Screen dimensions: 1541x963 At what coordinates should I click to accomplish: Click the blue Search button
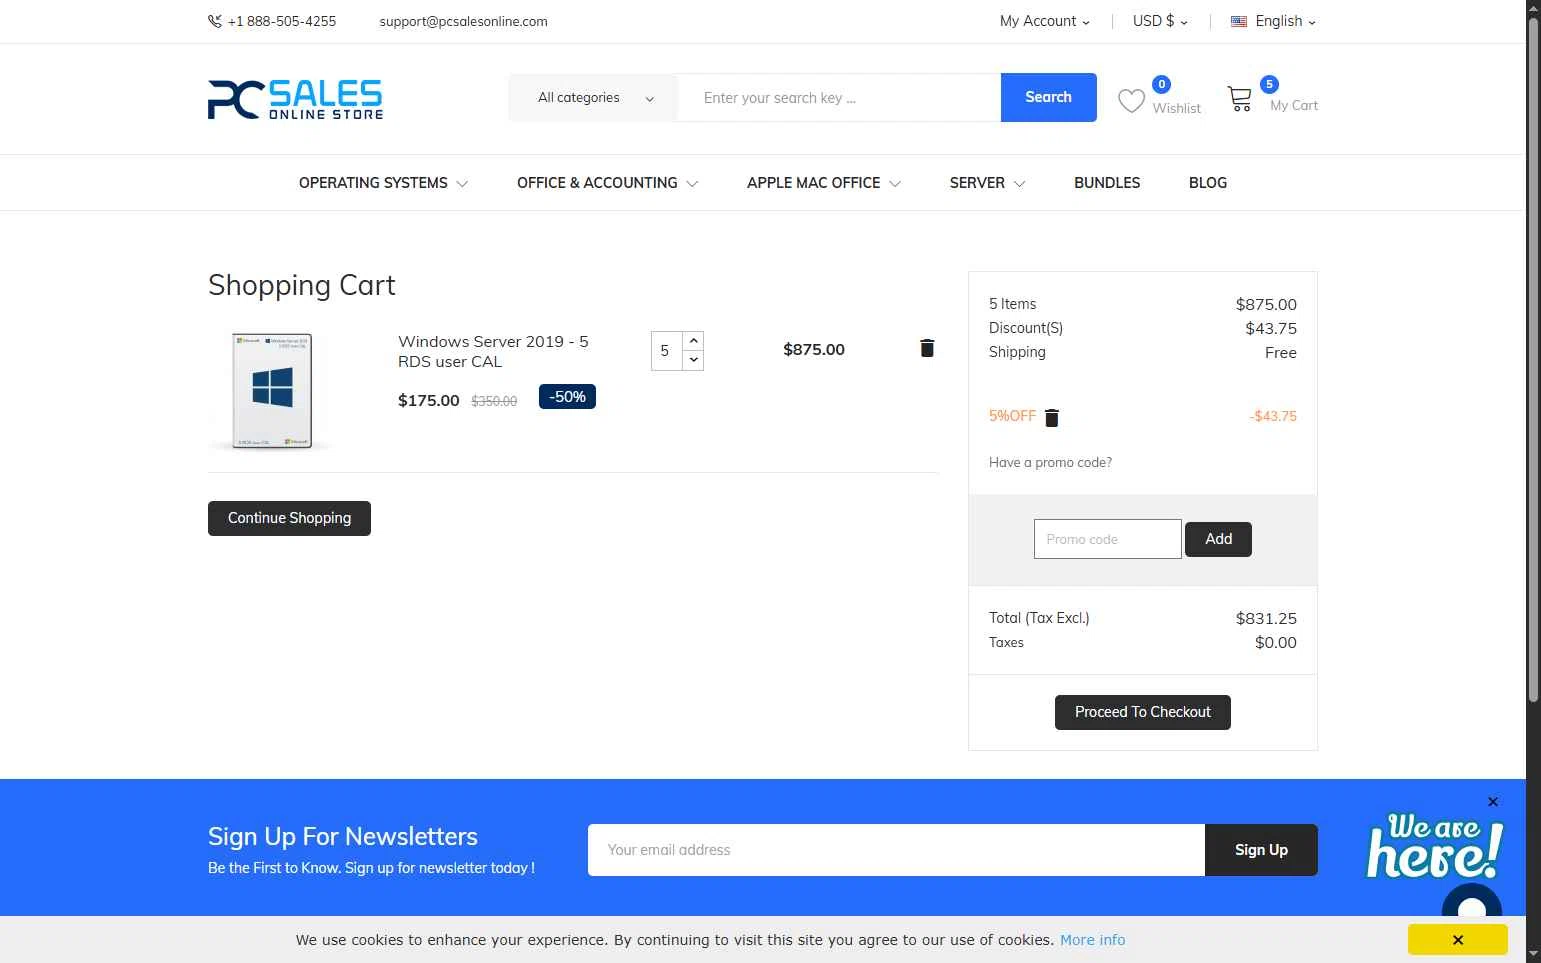pos(1048,97)
